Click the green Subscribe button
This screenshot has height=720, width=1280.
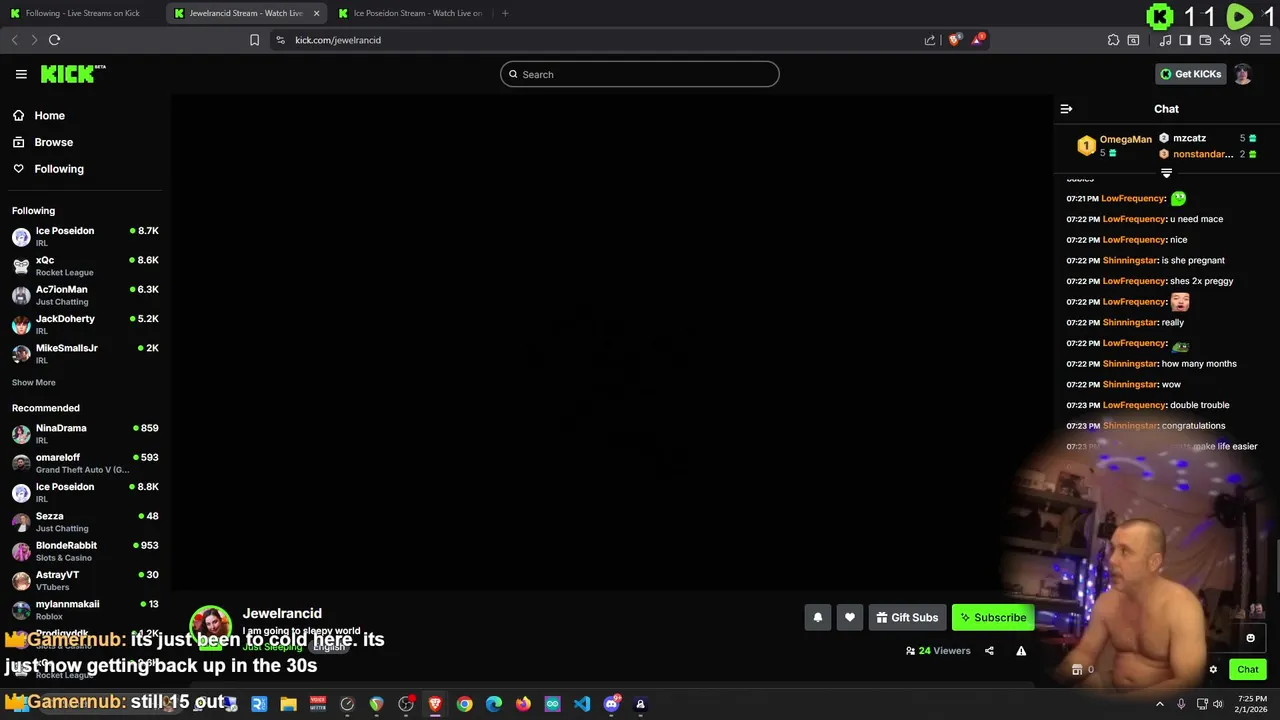pos(993,618)
